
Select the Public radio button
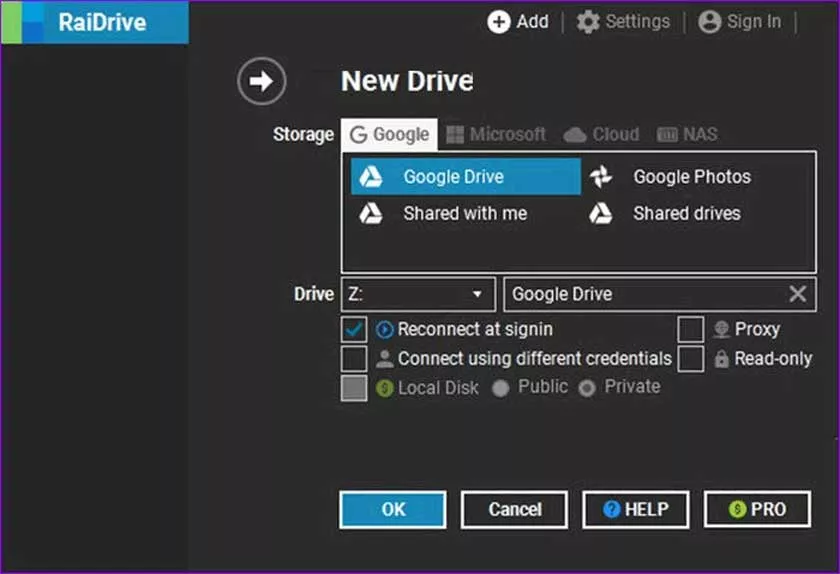click(500, 389)
